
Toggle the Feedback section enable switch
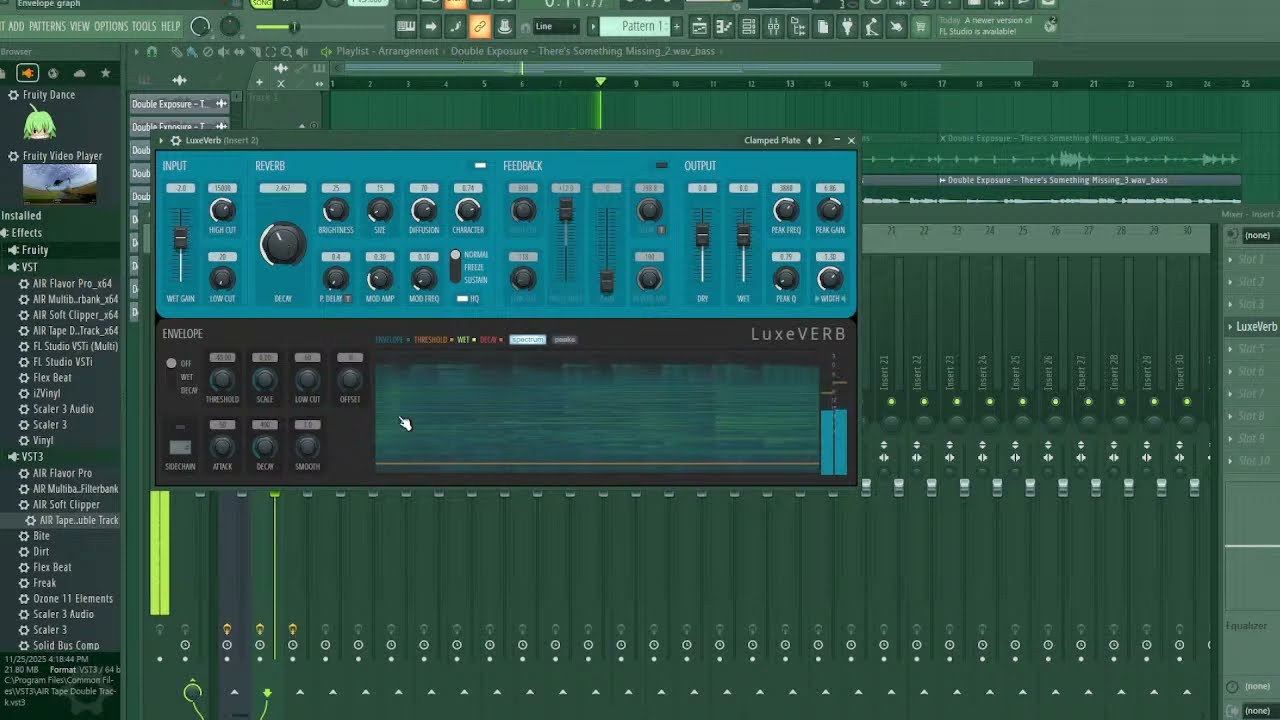(661, 165)
